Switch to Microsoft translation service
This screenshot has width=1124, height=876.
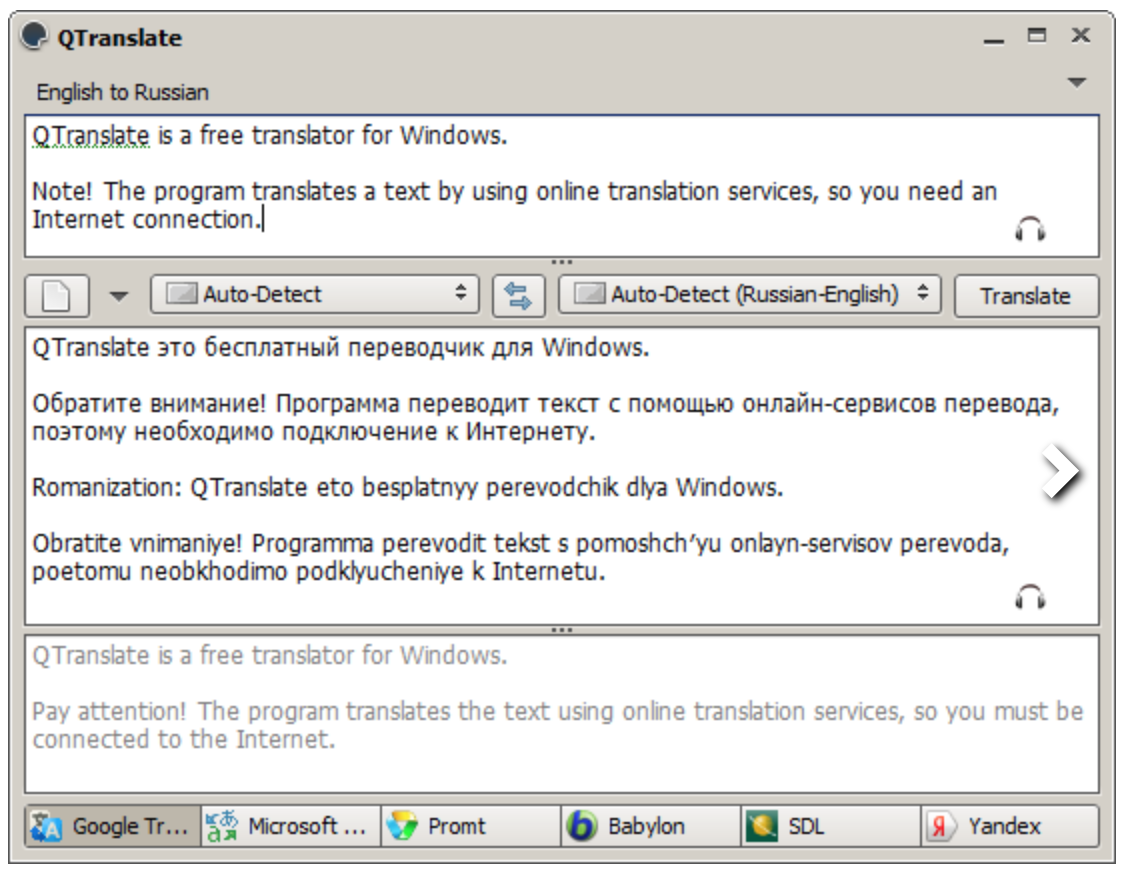tap(290, 827)
